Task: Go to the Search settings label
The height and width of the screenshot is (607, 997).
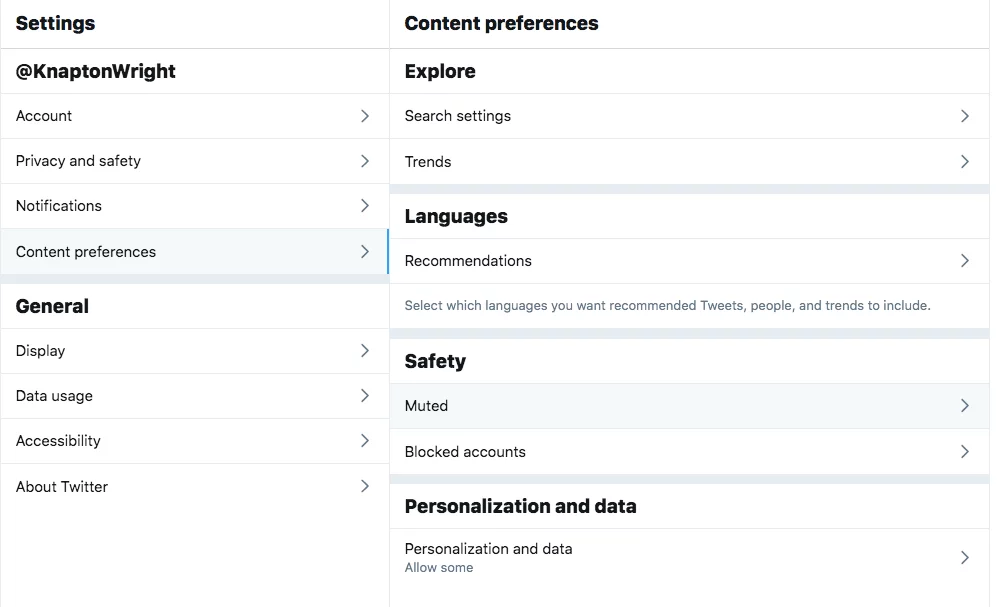Action: 457,116
